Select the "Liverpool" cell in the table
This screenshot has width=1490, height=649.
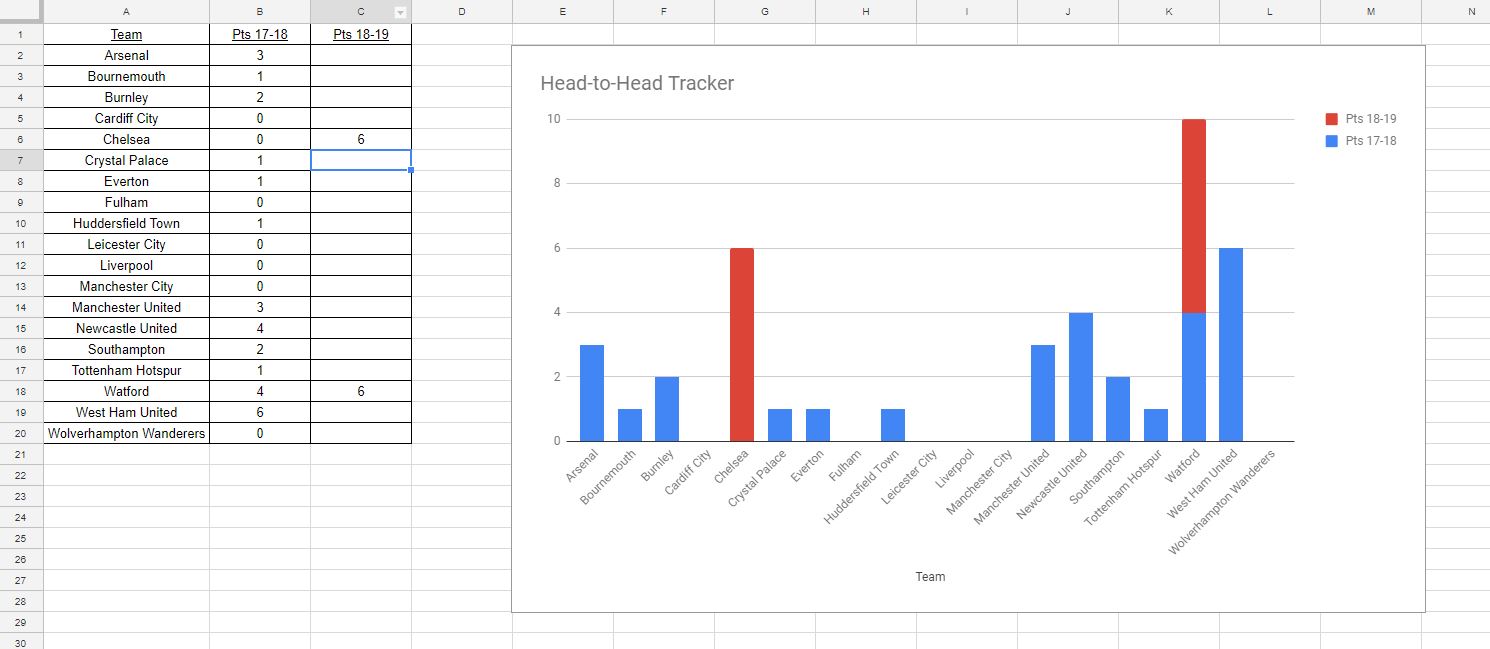[126, 265]
